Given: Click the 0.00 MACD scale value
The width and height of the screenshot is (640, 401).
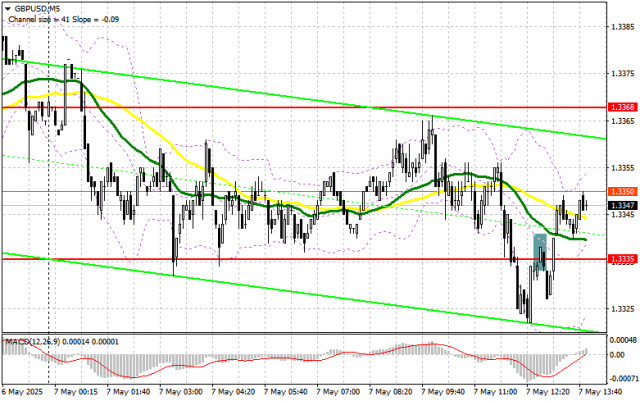Looking at the screenshot, I should [617, 355].
